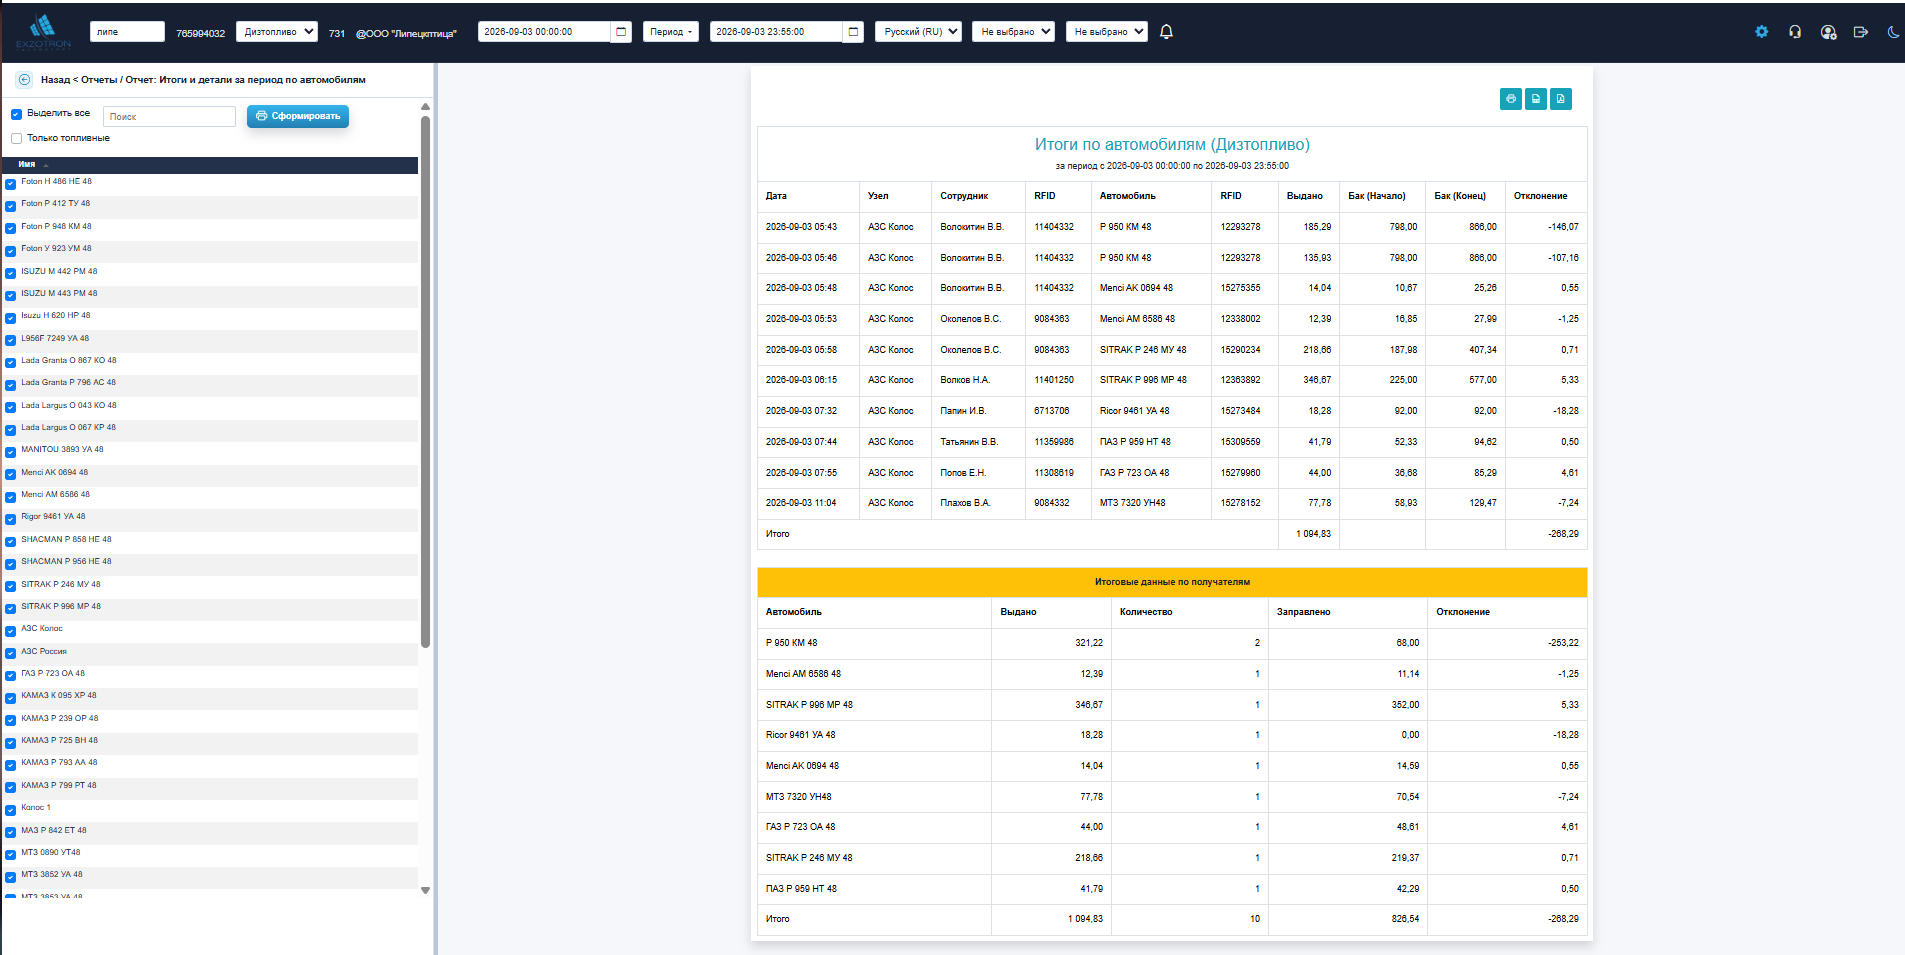The width and height of the screenshot is (1905, 955).
Task: Open settings via the blue gear icon
Action: (x=1761, y=32)
